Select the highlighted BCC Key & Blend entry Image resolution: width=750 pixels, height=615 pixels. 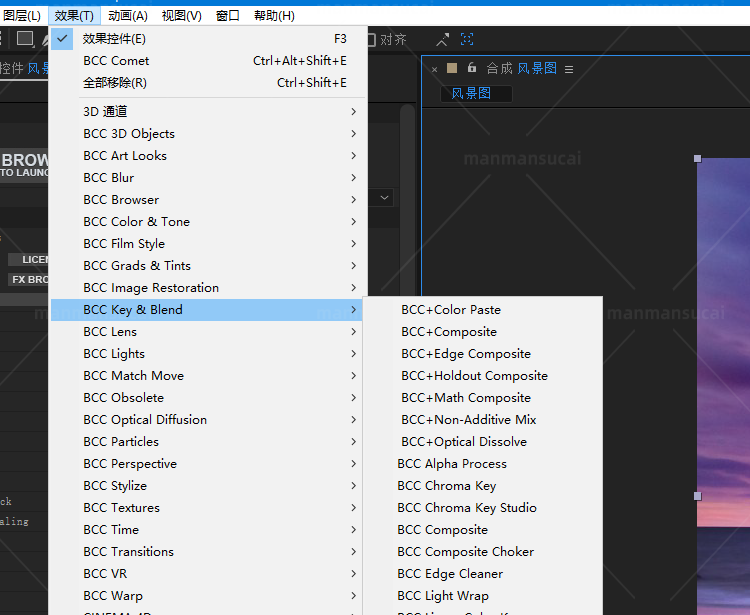208,309
